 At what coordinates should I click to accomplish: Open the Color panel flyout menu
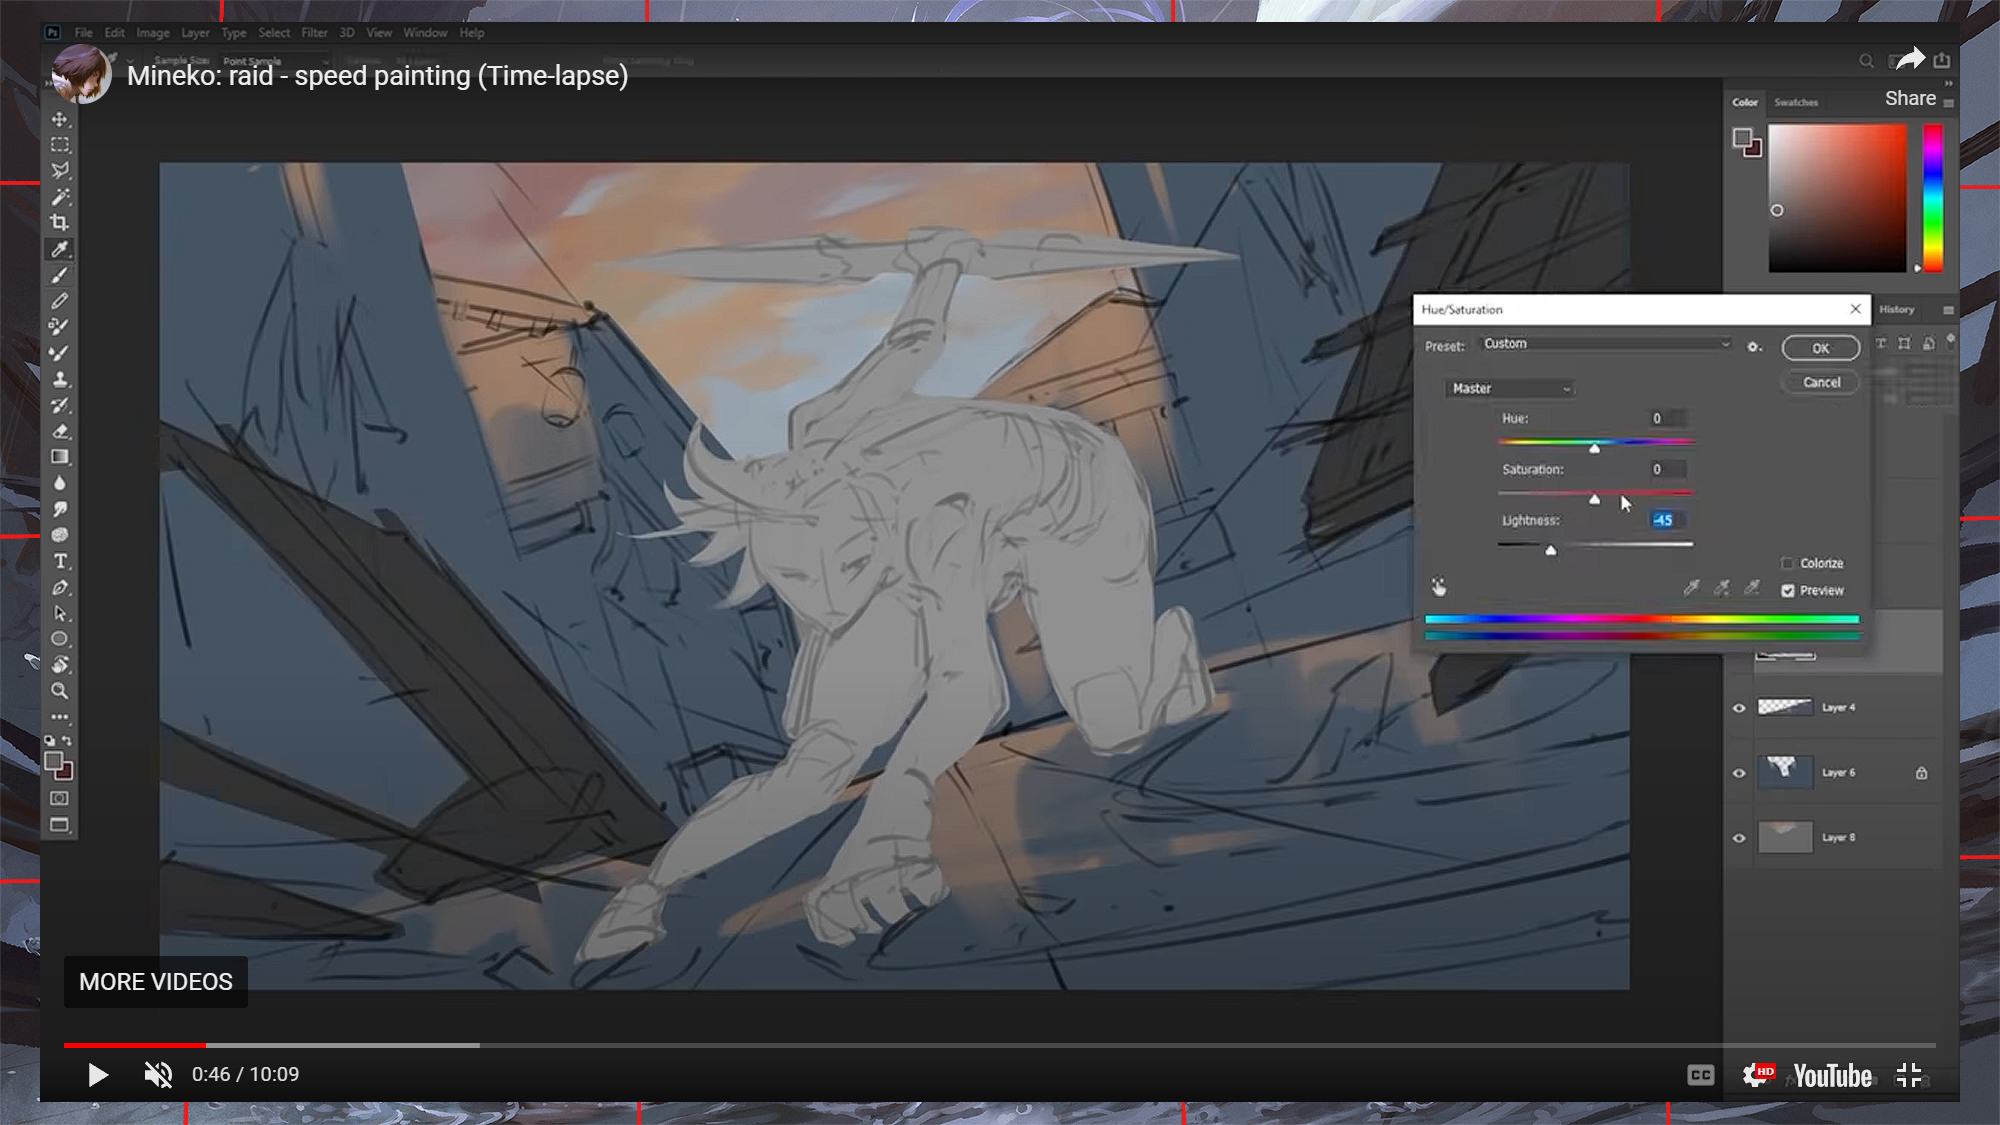1948,103
